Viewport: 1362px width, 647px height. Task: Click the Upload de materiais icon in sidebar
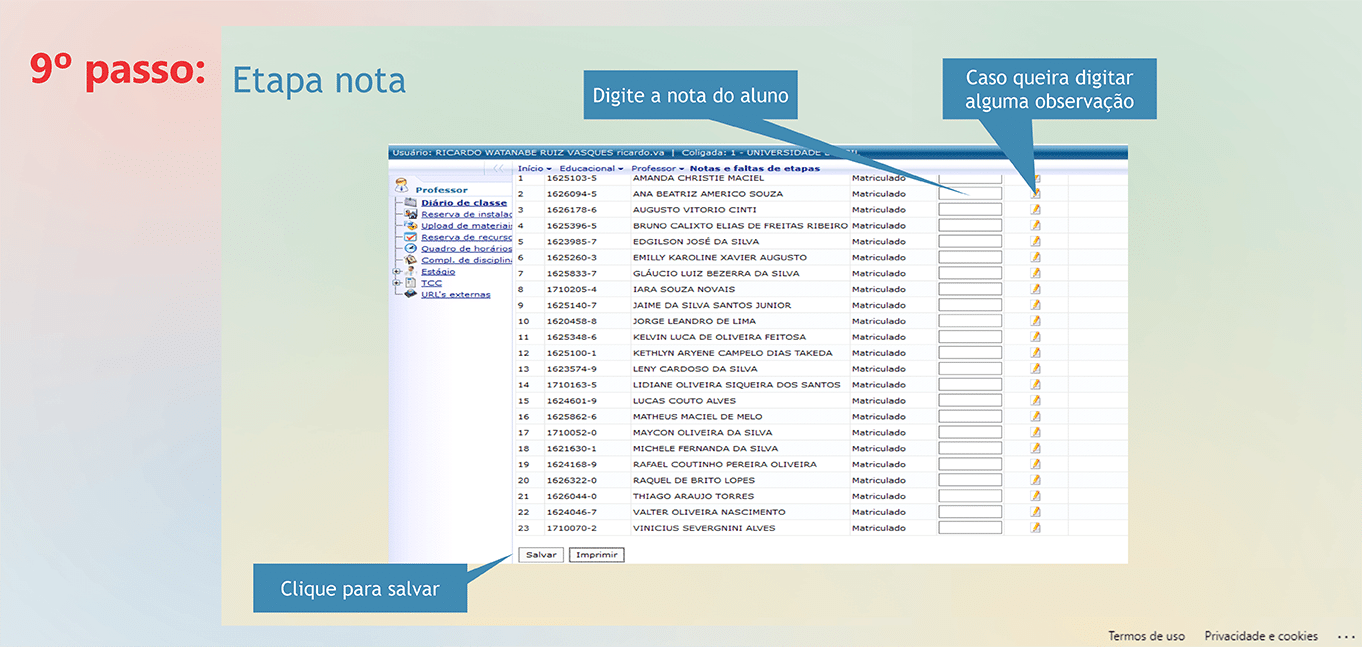[x=410, y=226]
